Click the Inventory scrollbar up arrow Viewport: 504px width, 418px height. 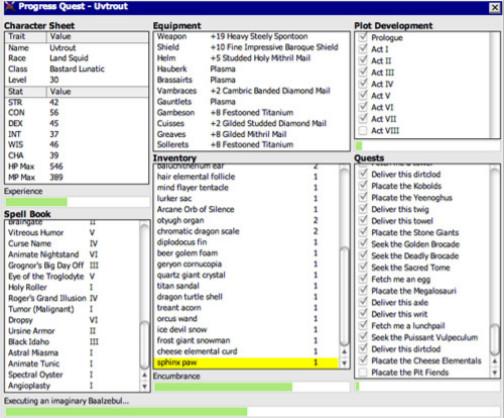(x=344, y=352)
